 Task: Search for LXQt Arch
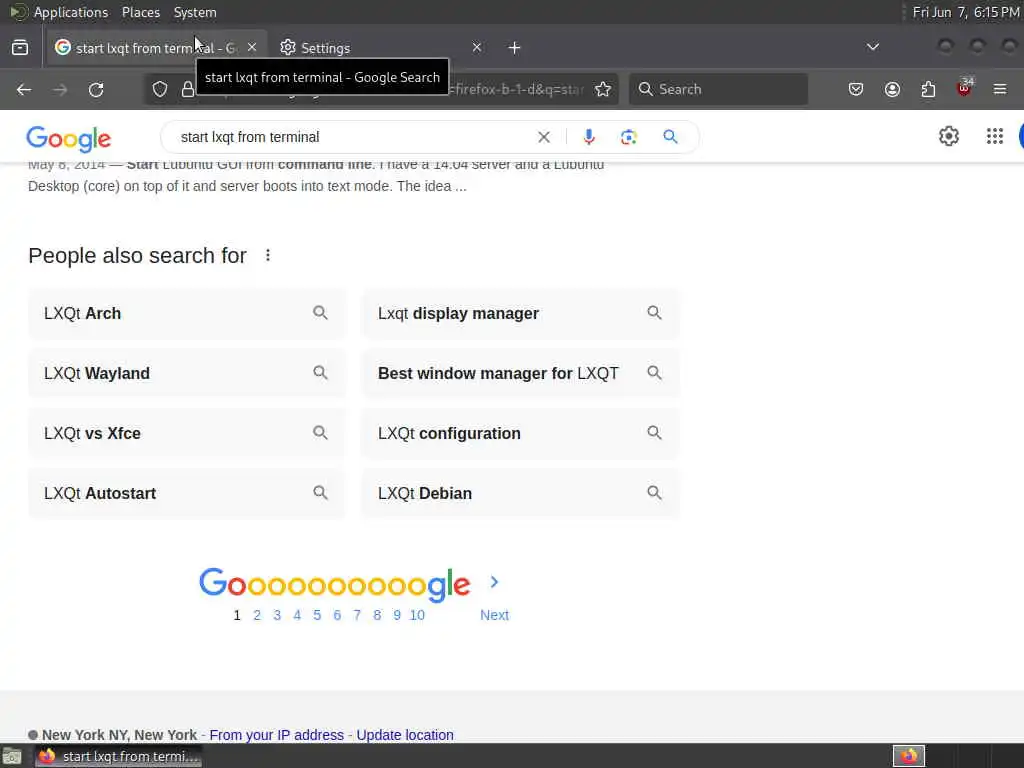point(187,313)
